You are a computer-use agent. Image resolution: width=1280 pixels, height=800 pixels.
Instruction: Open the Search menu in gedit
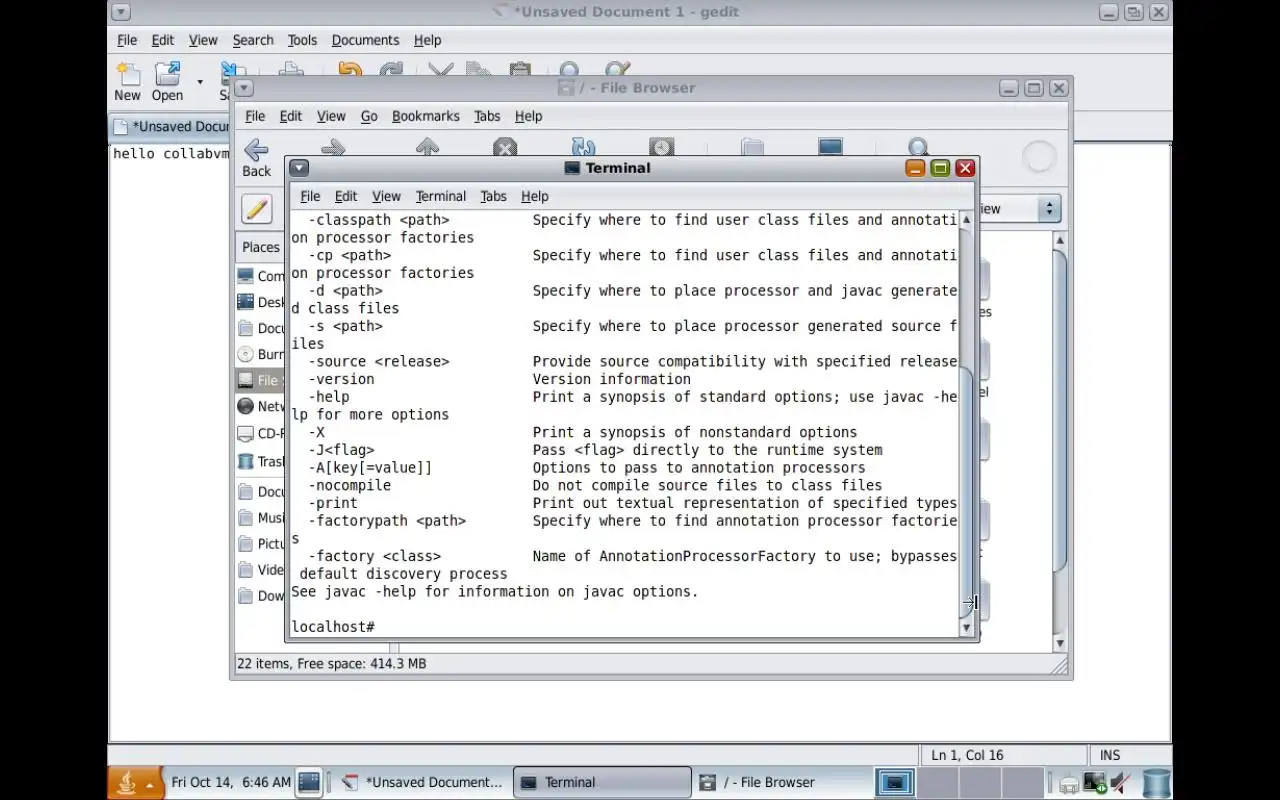(253, 40)
